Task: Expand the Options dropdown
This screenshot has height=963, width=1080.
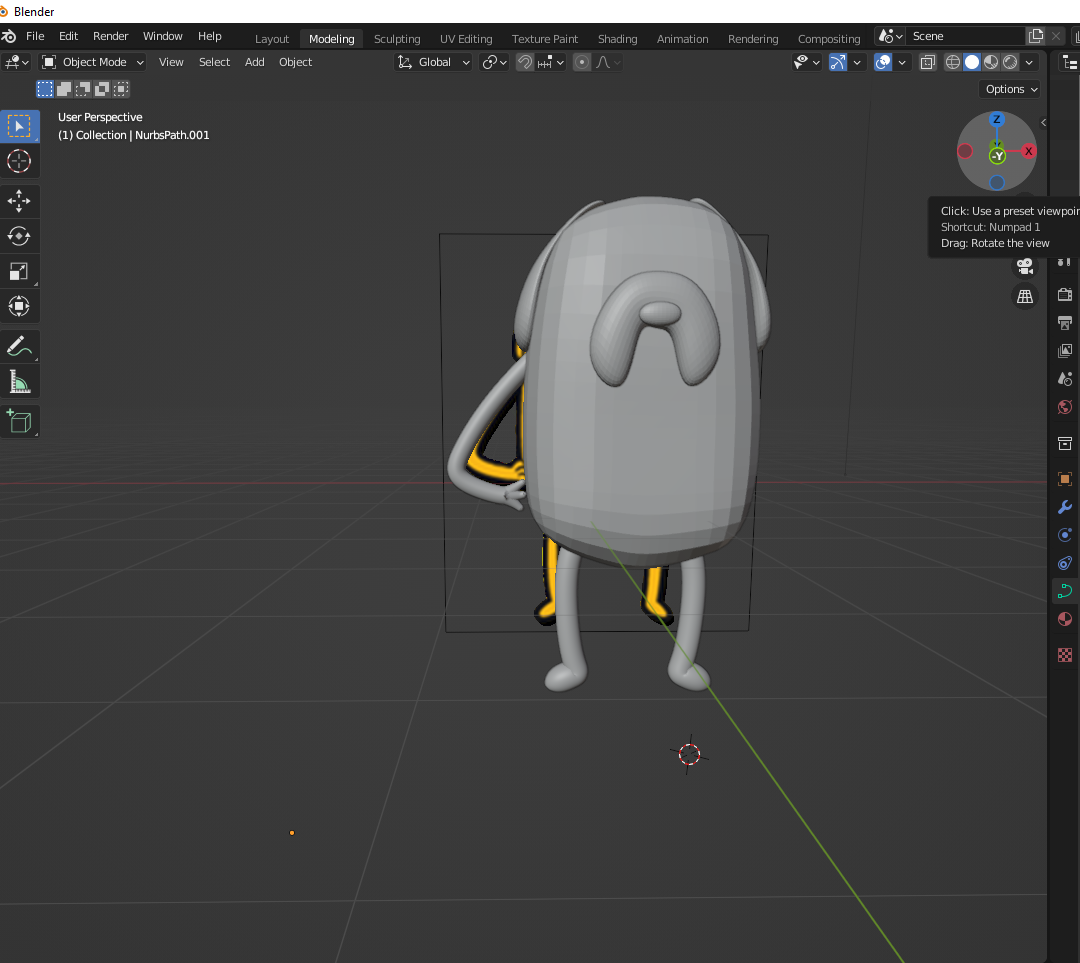Action: tap(1009, 89)
